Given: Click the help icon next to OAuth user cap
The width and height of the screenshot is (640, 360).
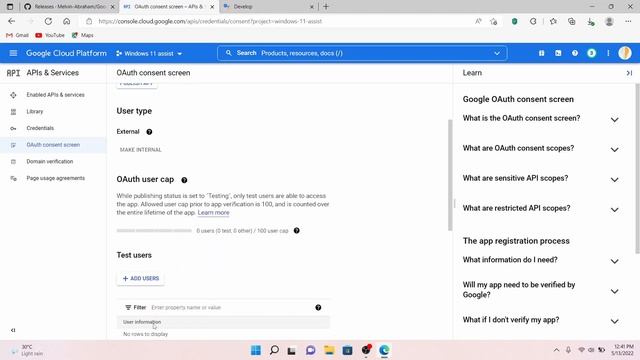Looking at the screenshot, I should tap(184, 180).
